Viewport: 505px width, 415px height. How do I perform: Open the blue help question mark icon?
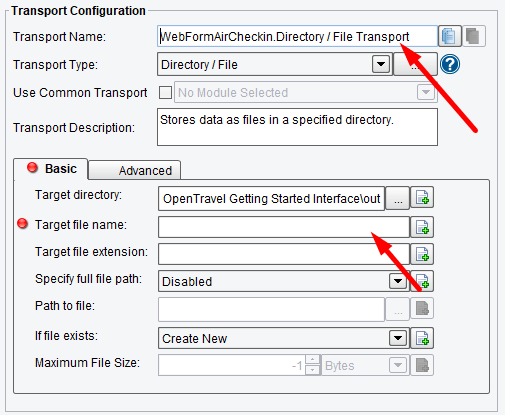pyautogui.click(x=450, y=64)
